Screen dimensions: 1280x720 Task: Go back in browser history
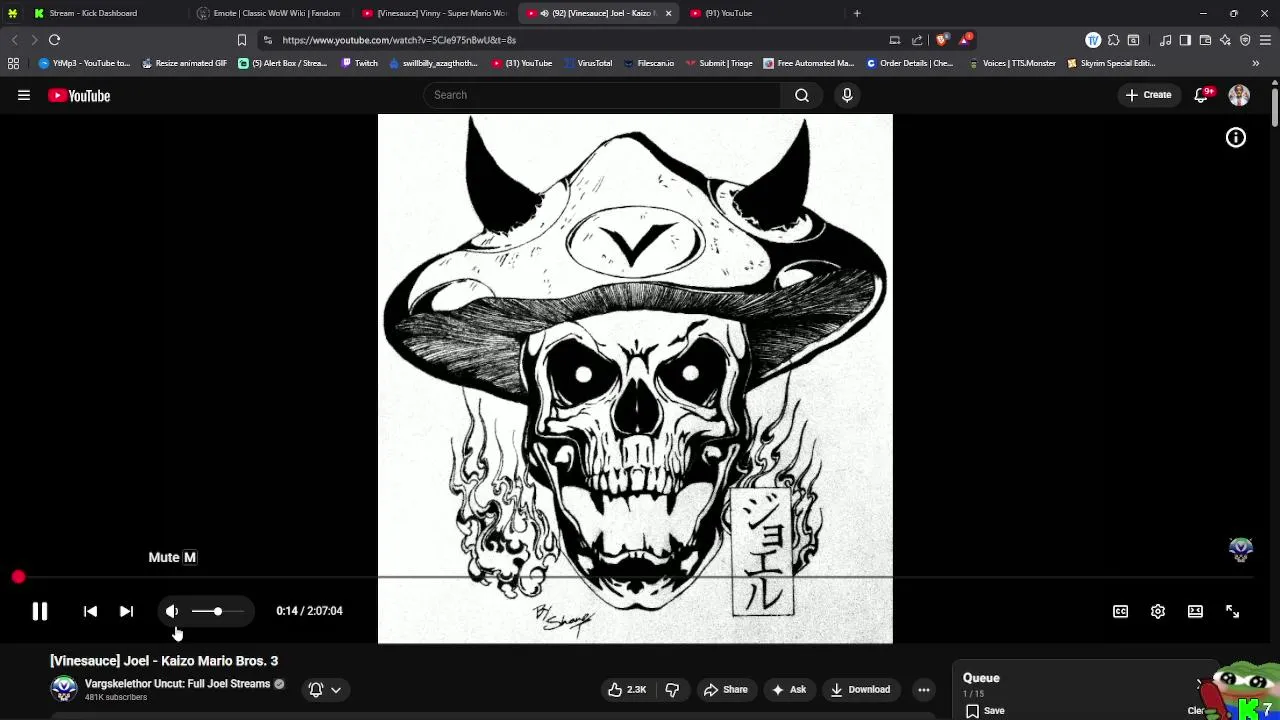pyautogui.click(x=14, y=40)
